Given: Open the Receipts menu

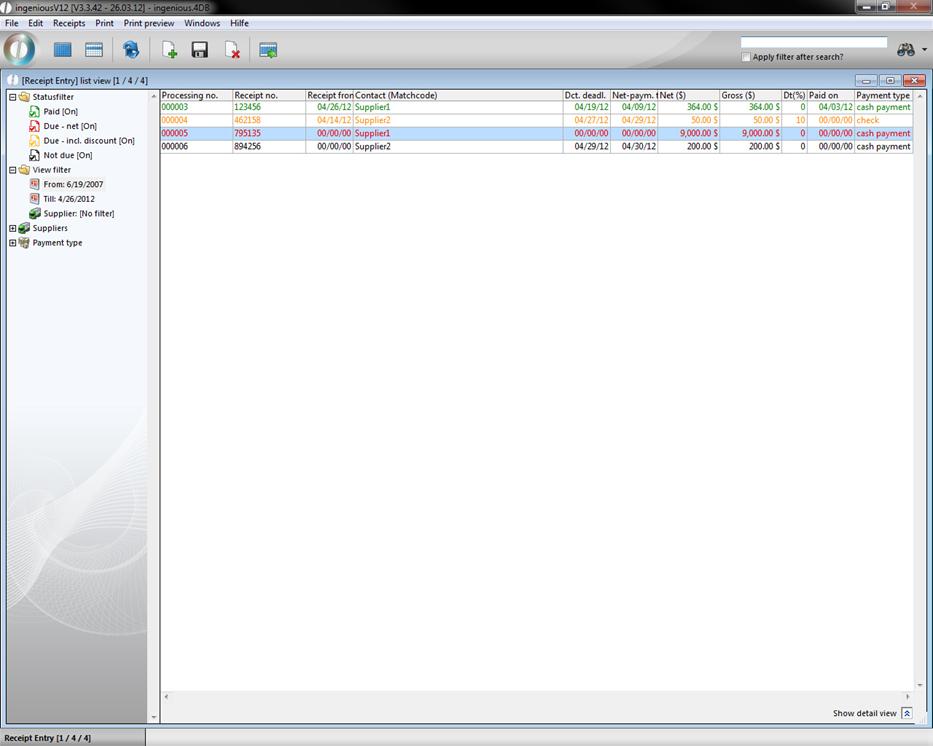Looking at the screenshot, I should click(x=69, y=23).
